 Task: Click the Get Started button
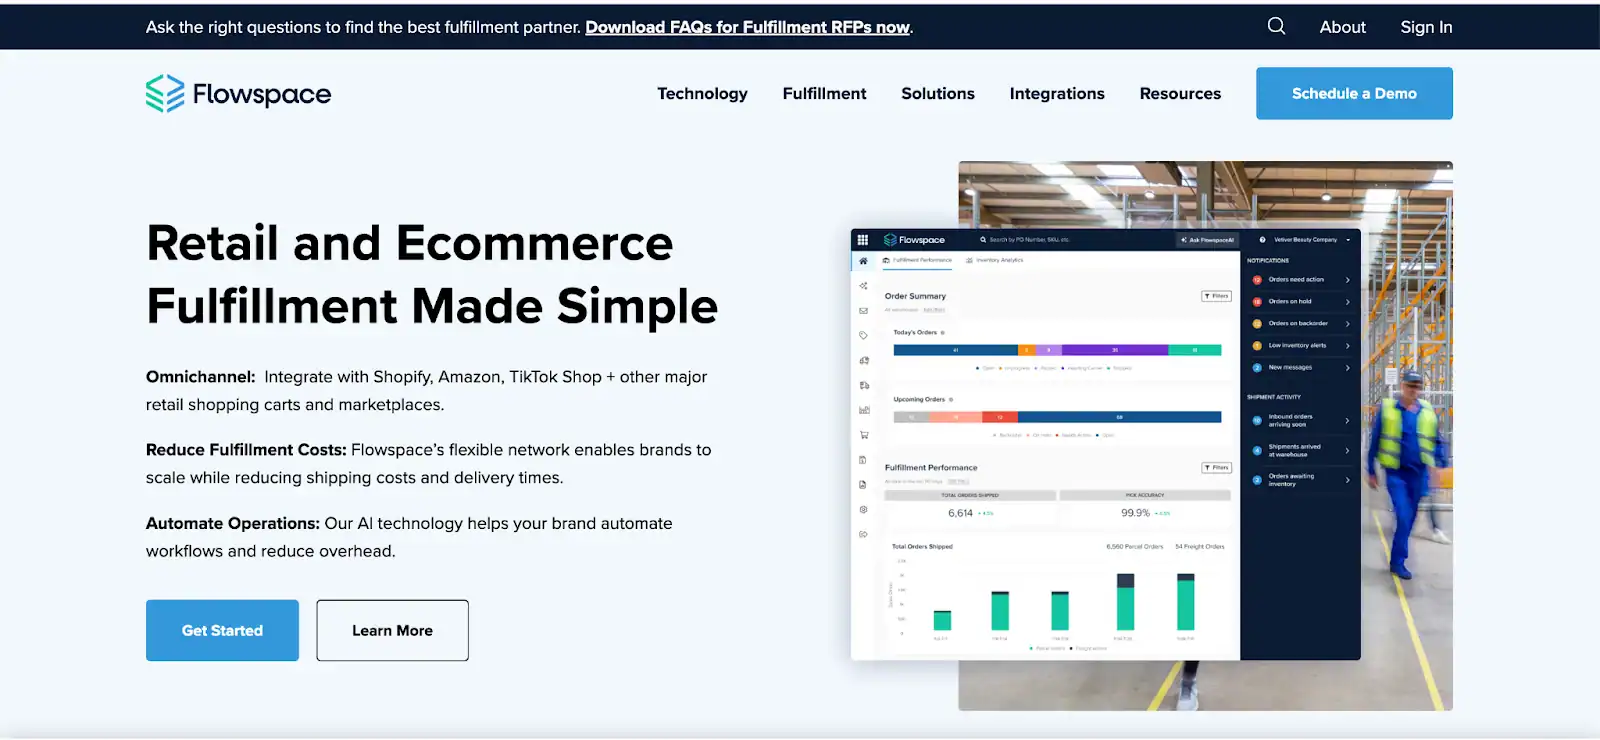click(x=222, y=630)
